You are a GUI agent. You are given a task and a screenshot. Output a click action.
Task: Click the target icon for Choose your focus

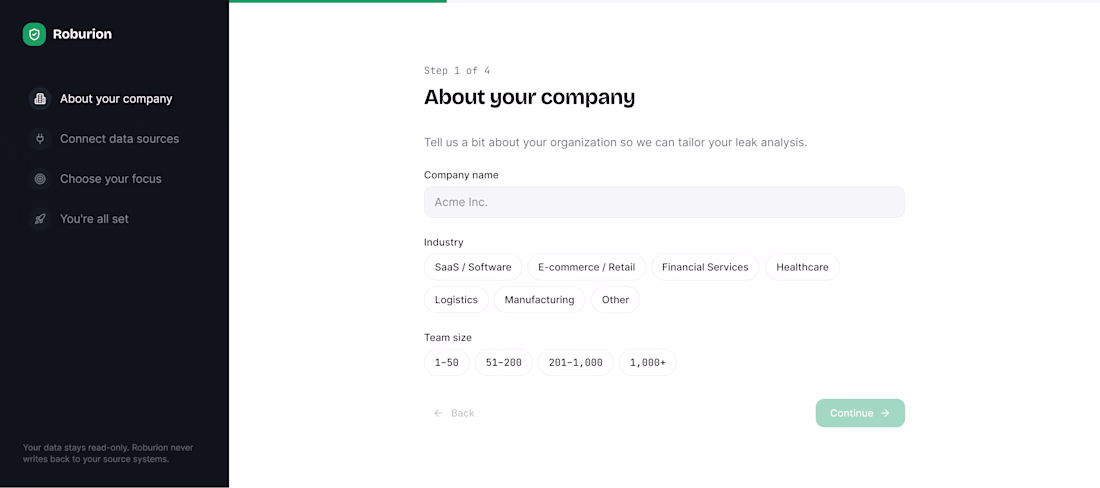(x=40, y=179)
